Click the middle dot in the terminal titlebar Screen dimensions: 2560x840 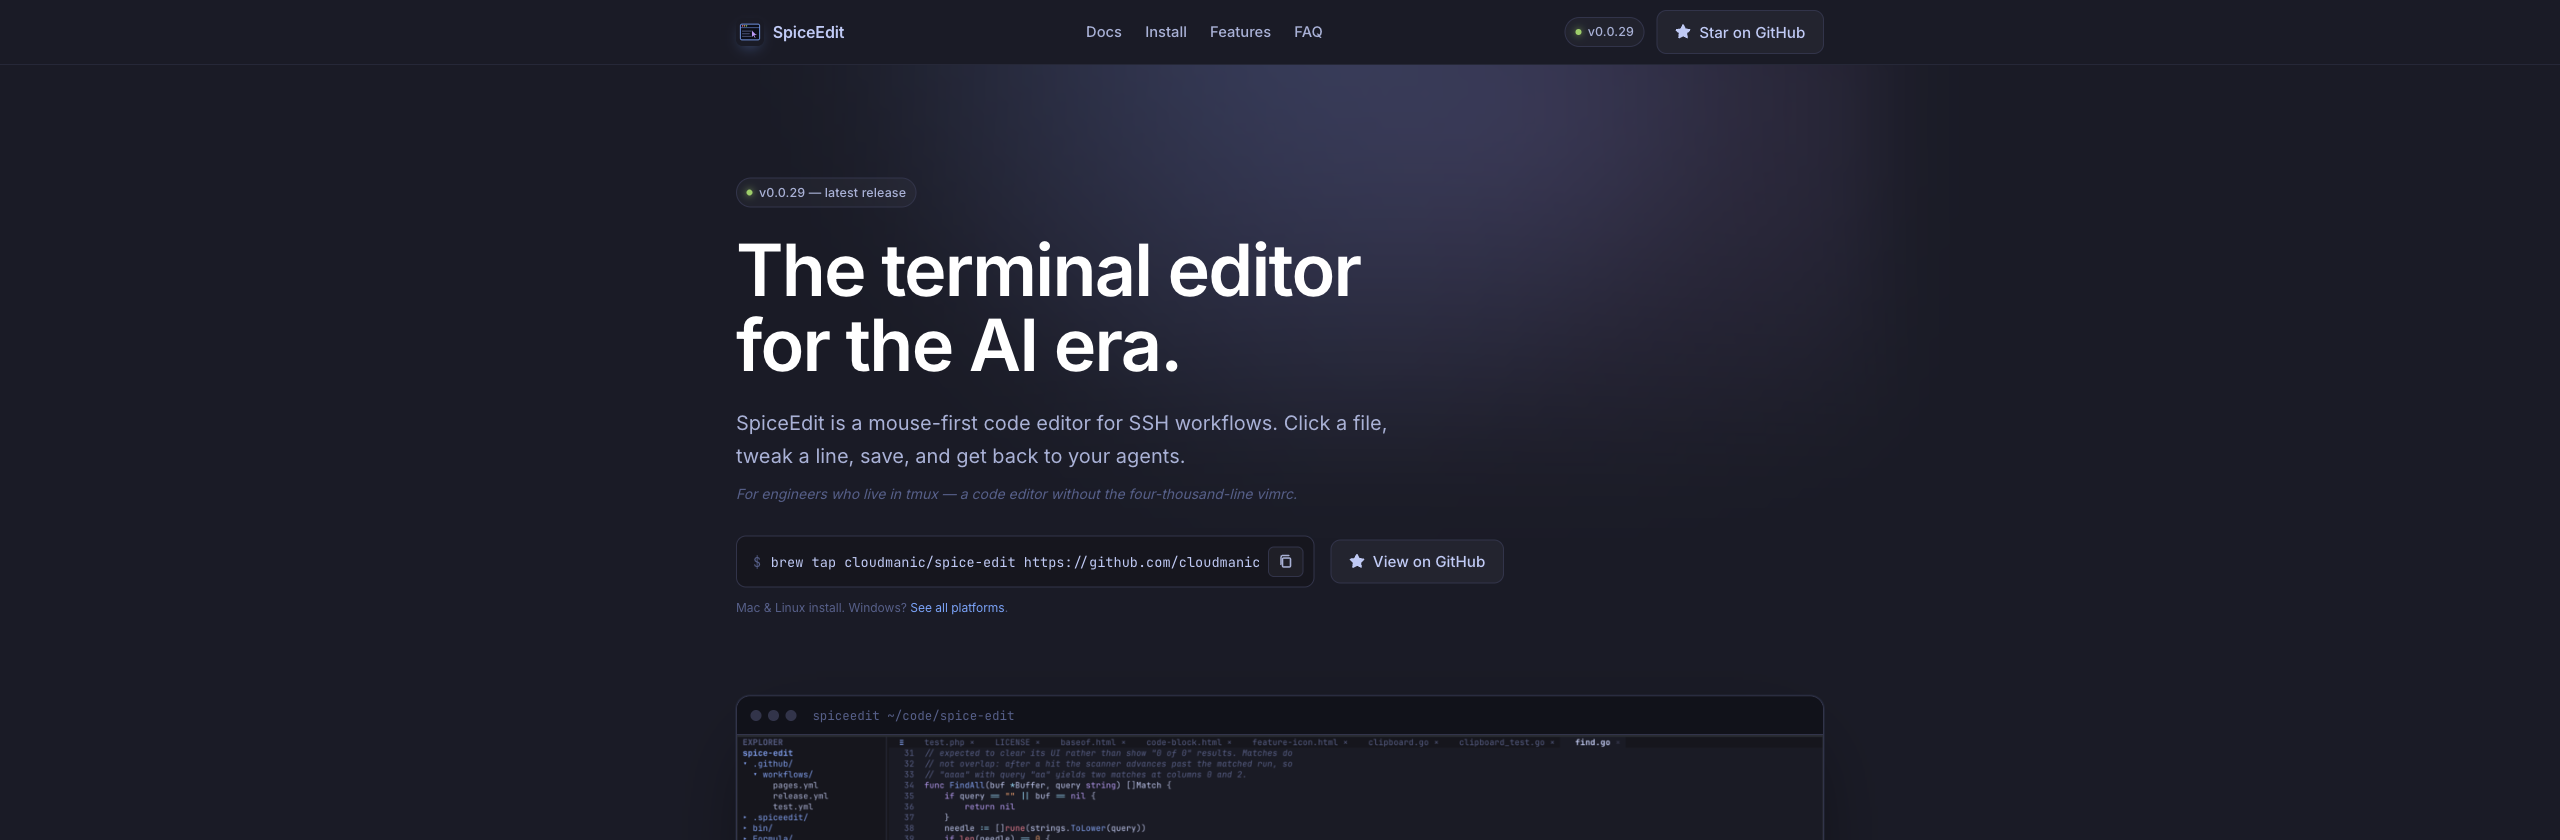tap(773, 716)
